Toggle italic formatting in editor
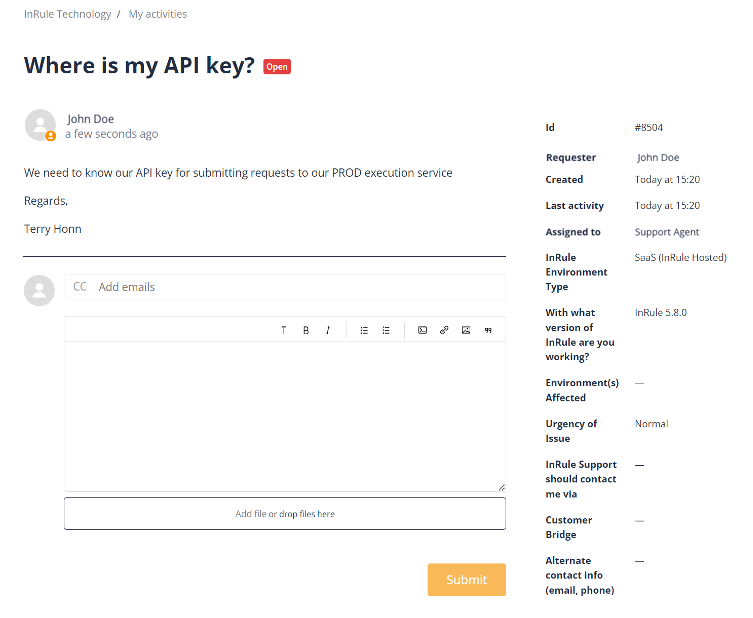 click(327, 330)
